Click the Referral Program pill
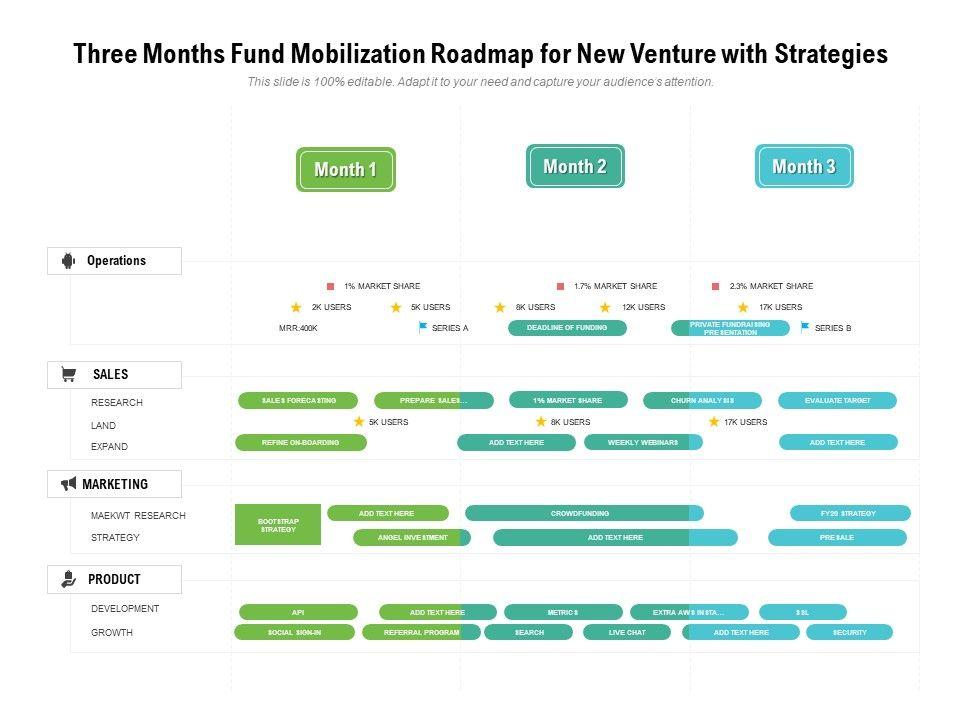The image size is (960, 720). (x=420, y=632)
